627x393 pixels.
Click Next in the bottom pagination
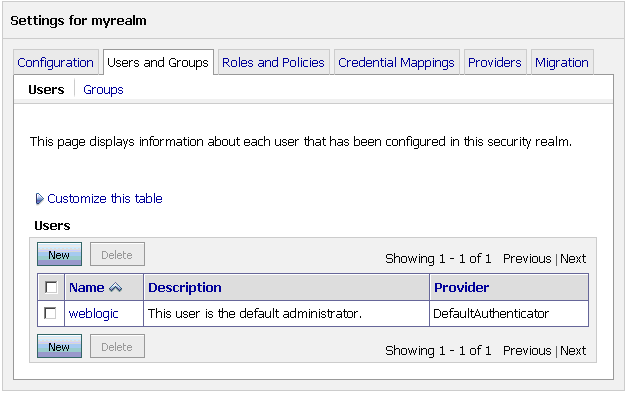pos(573,351)
